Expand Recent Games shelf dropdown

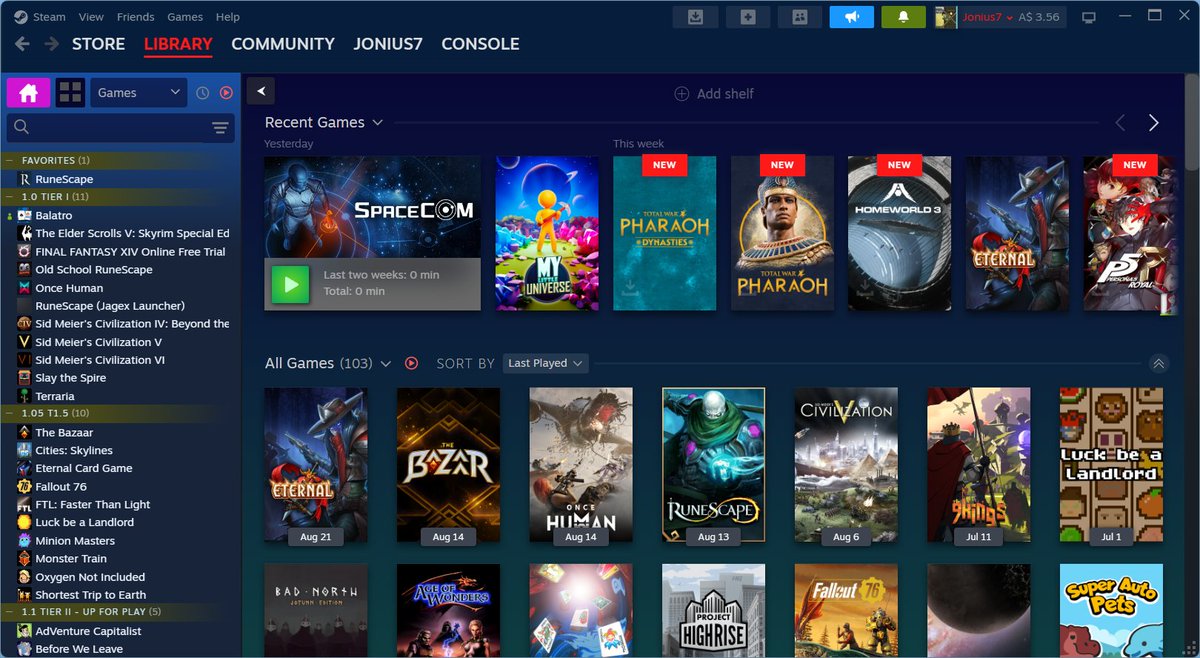pyautogui.click(x=377, y=122)
